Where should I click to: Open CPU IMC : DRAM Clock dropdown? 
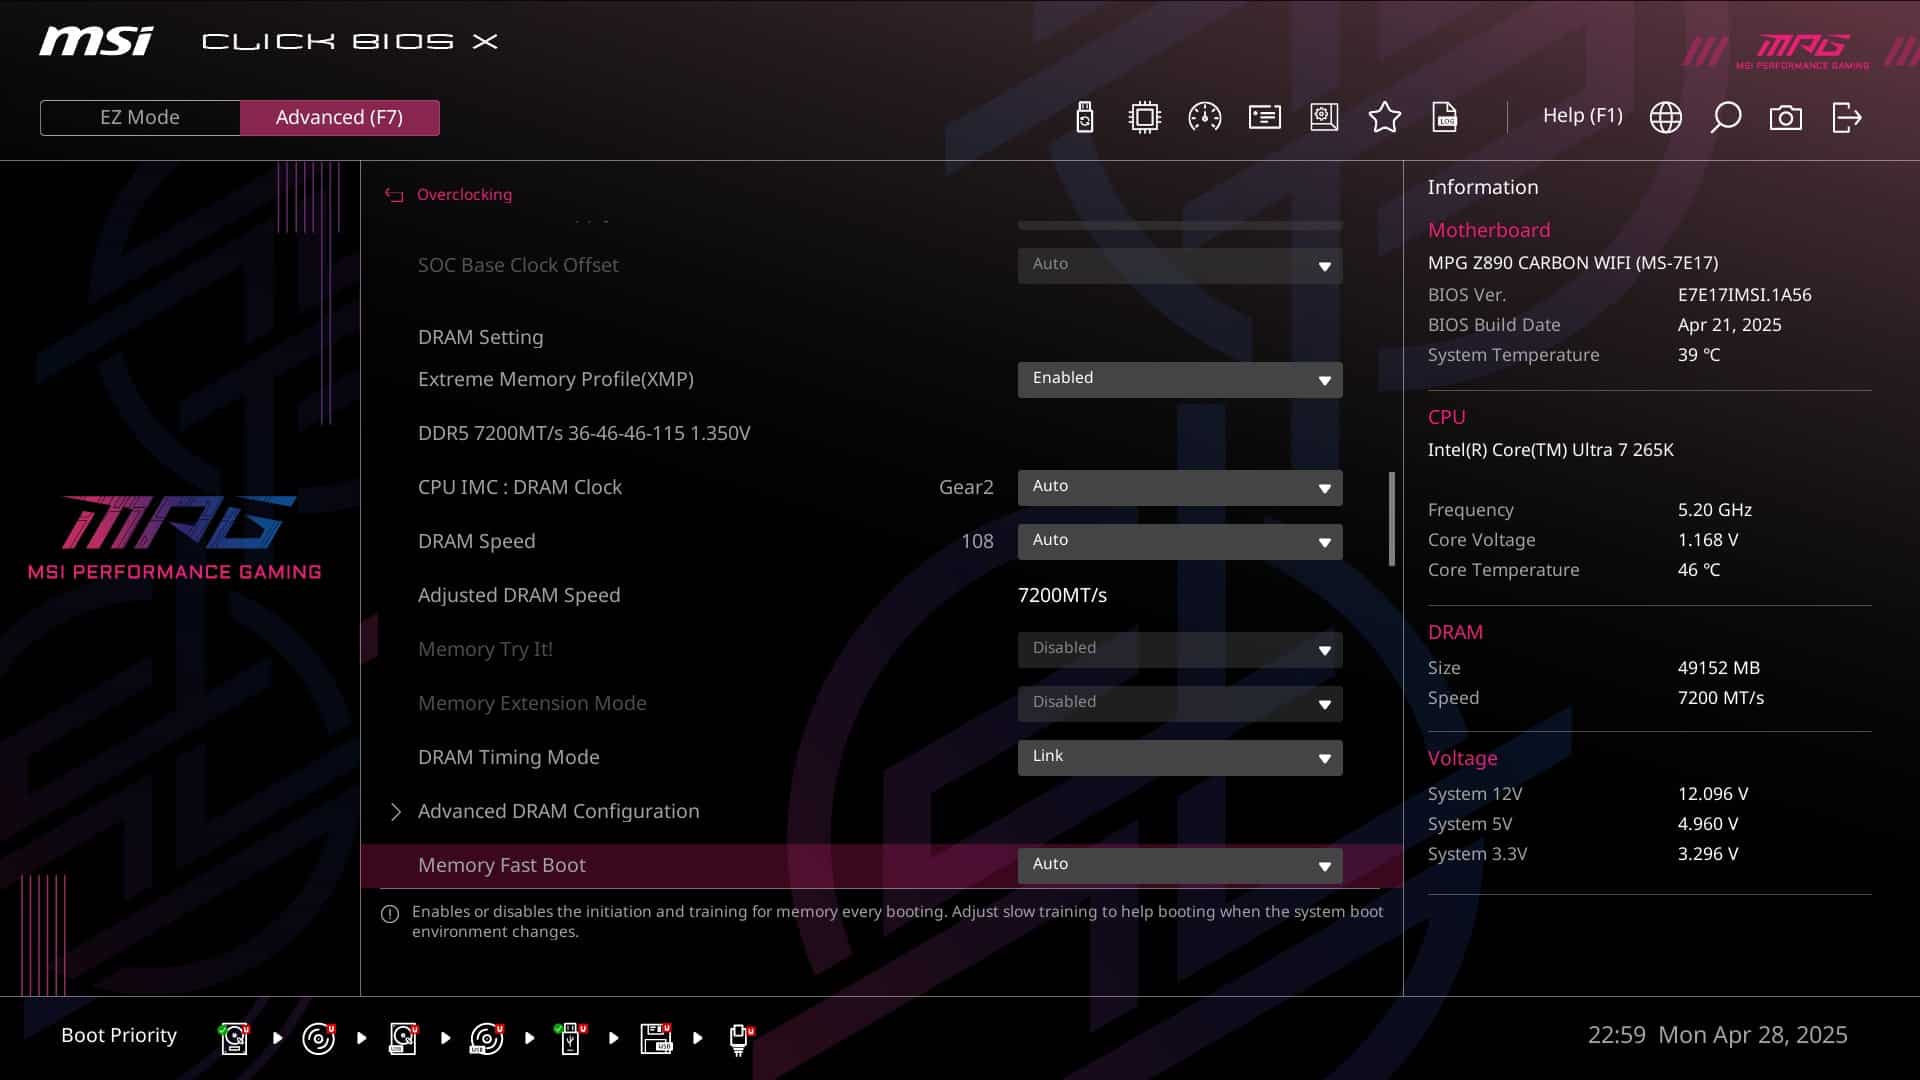(1180, 487)
